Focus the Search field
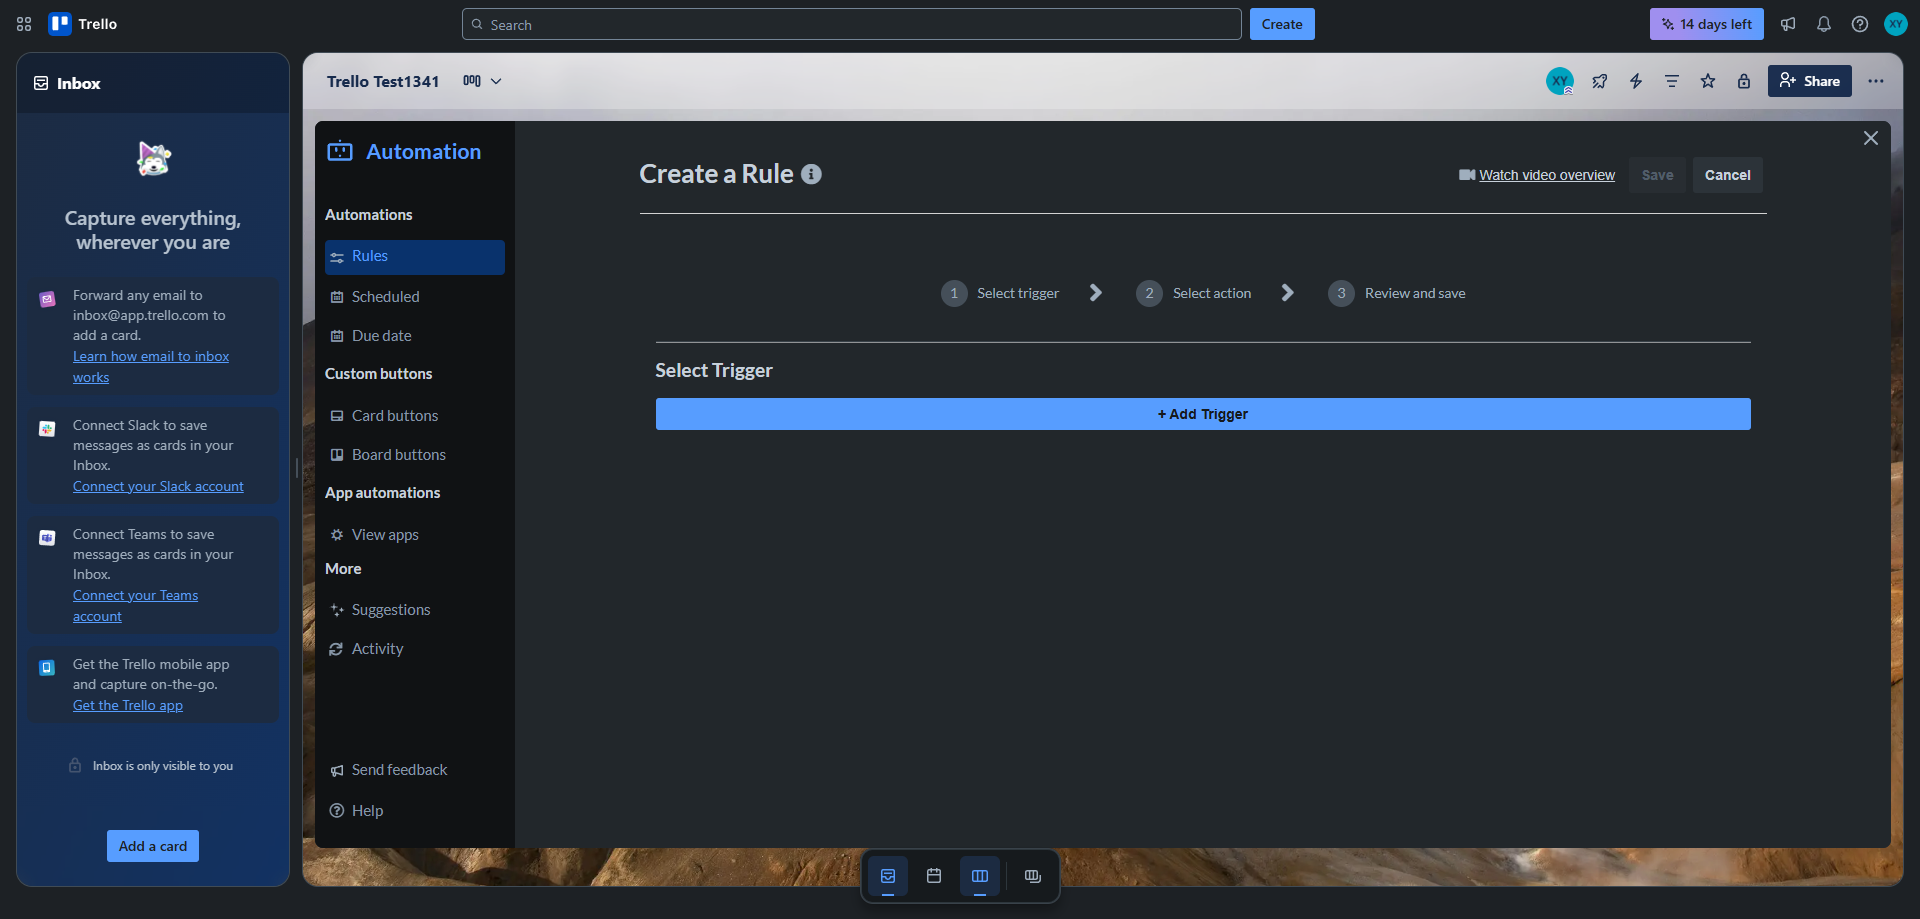The width and height of the screenshot is (1920, 919). [851, 24]
